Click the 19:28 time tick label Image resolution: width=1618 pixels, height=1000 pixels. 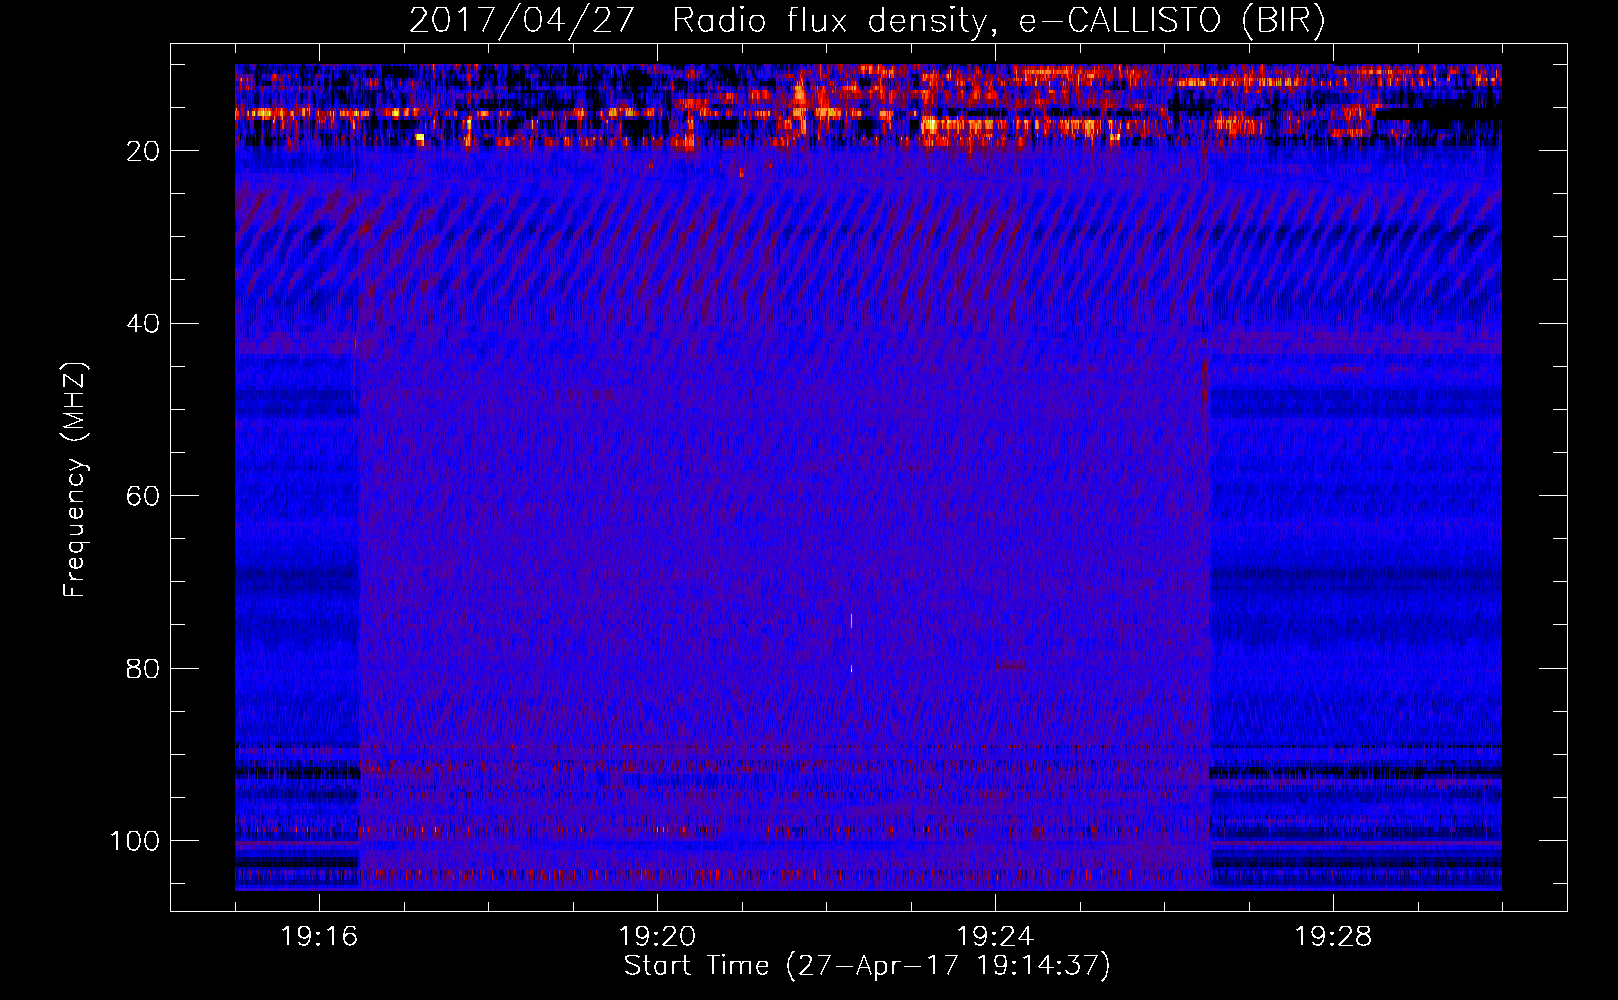coord(1333,937)
